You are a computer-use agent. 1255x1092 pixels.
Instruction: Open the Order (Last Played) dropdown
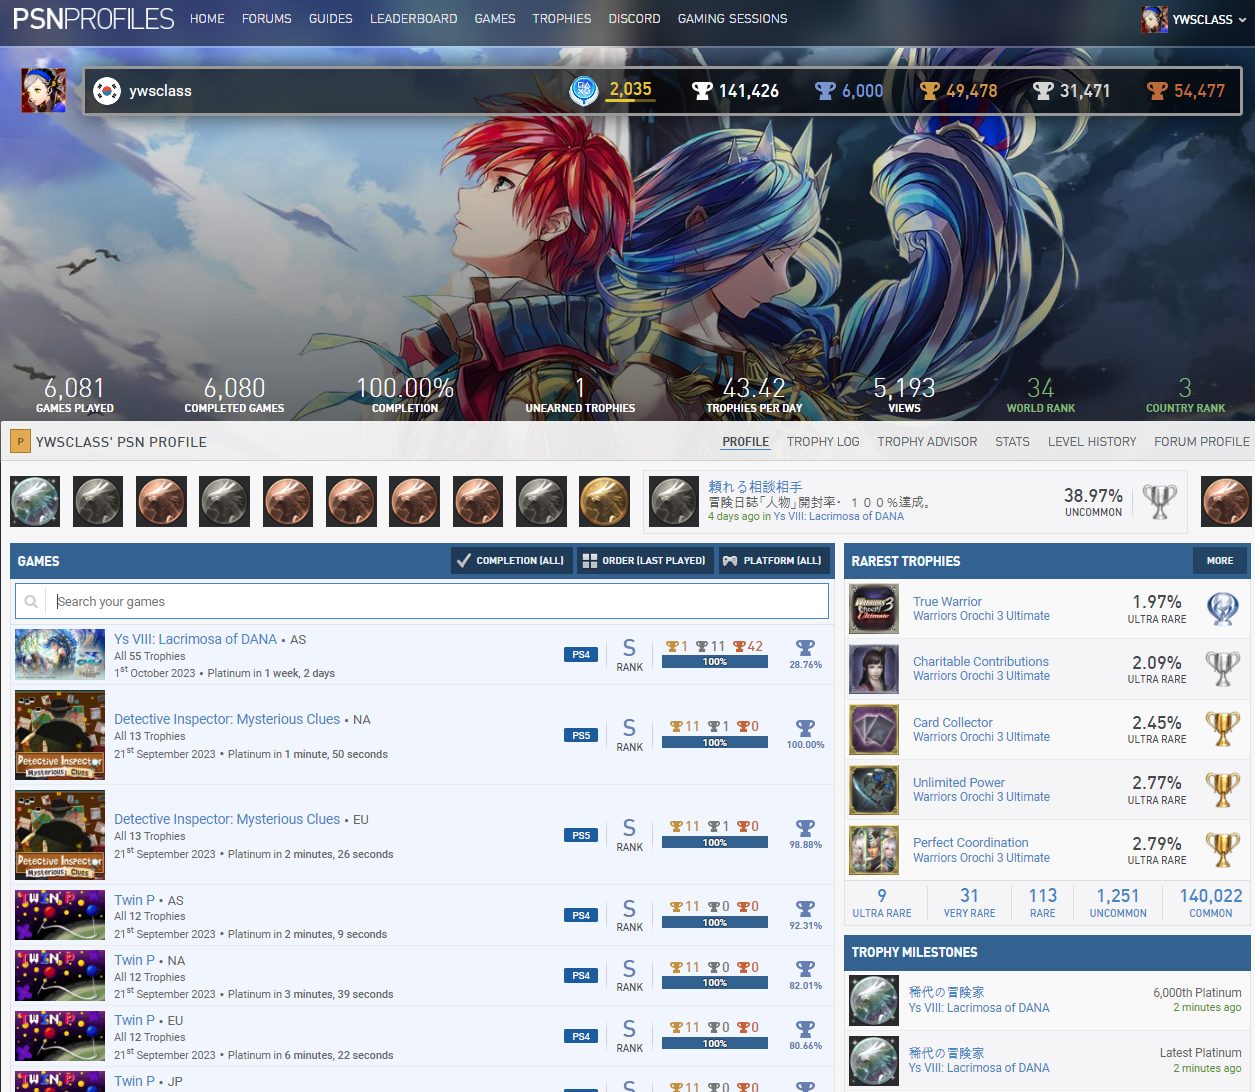pyautogui.click(x=645, y=561)
